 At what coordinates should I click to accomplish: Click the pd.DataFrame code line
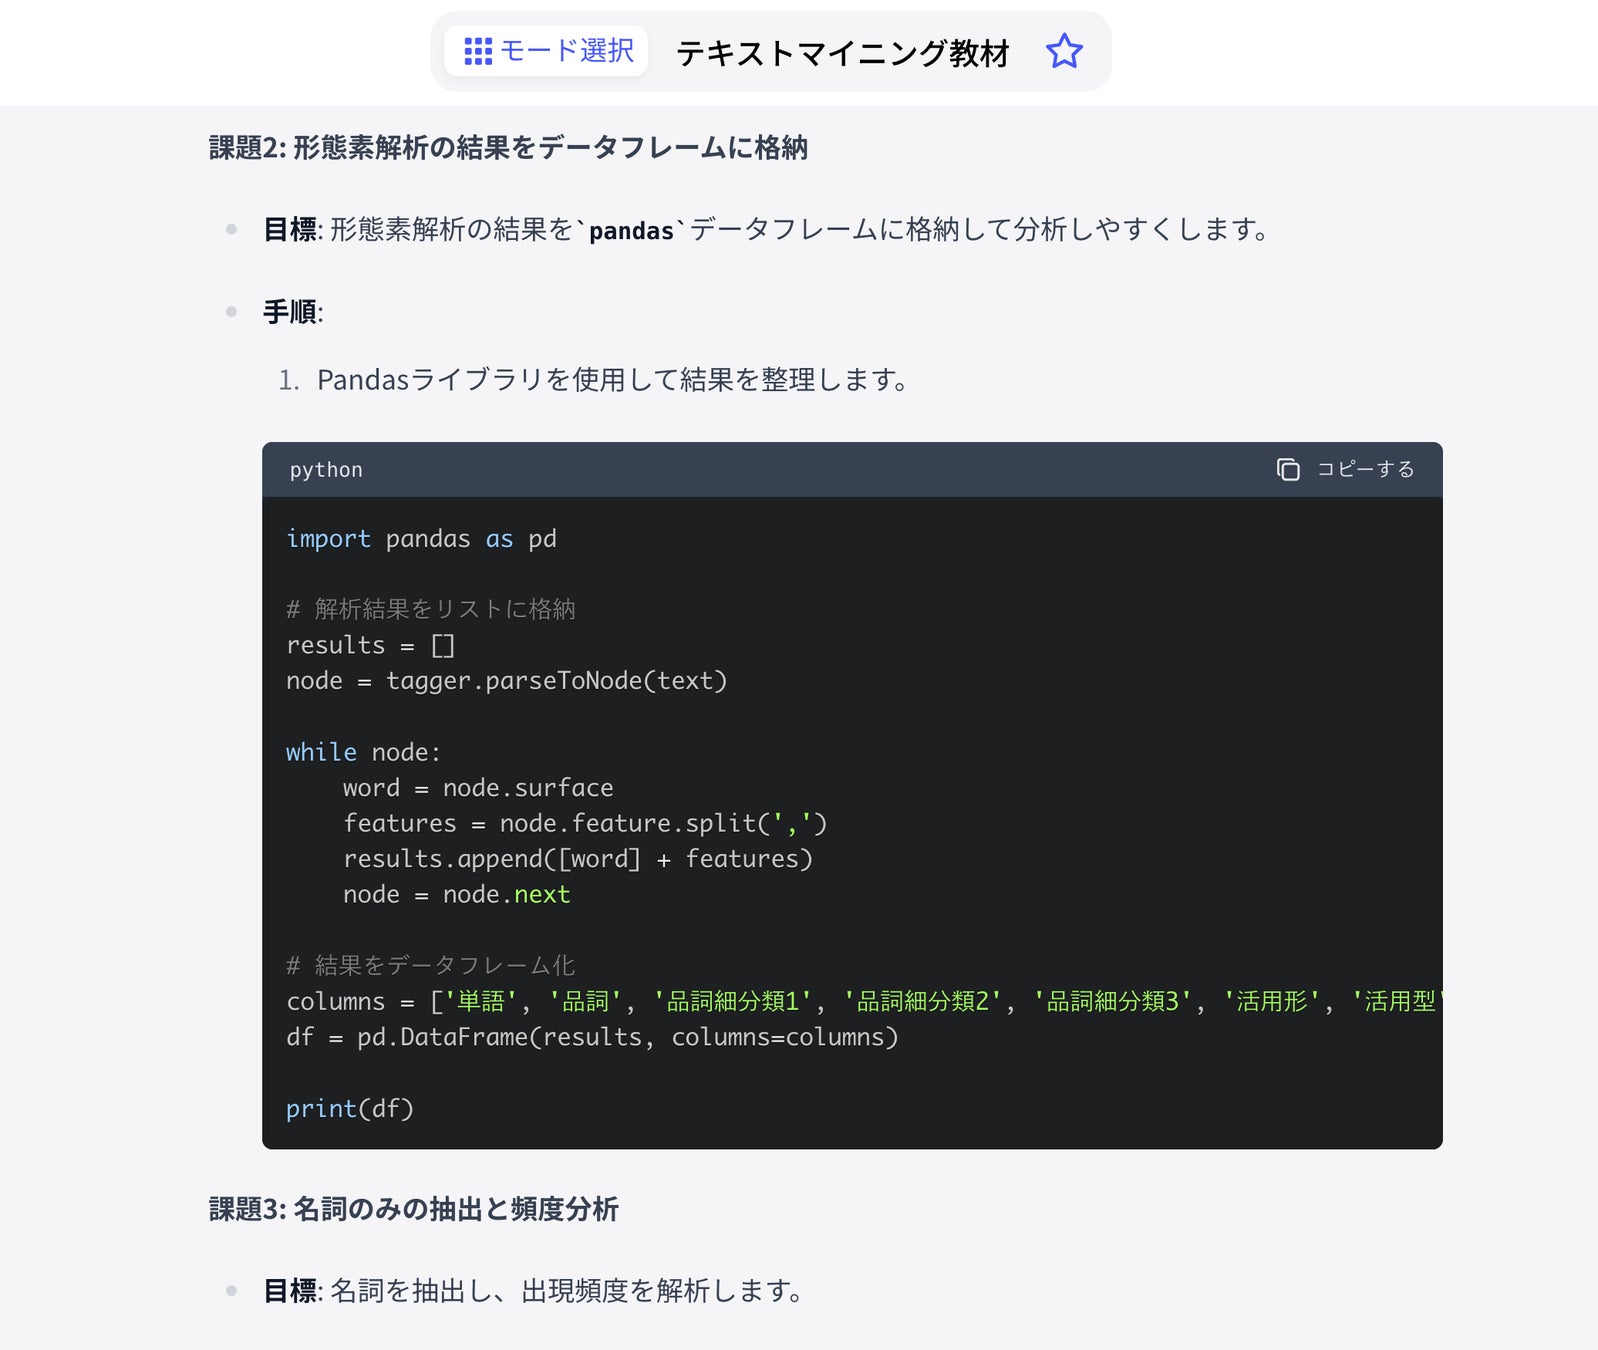point(592,1038)
